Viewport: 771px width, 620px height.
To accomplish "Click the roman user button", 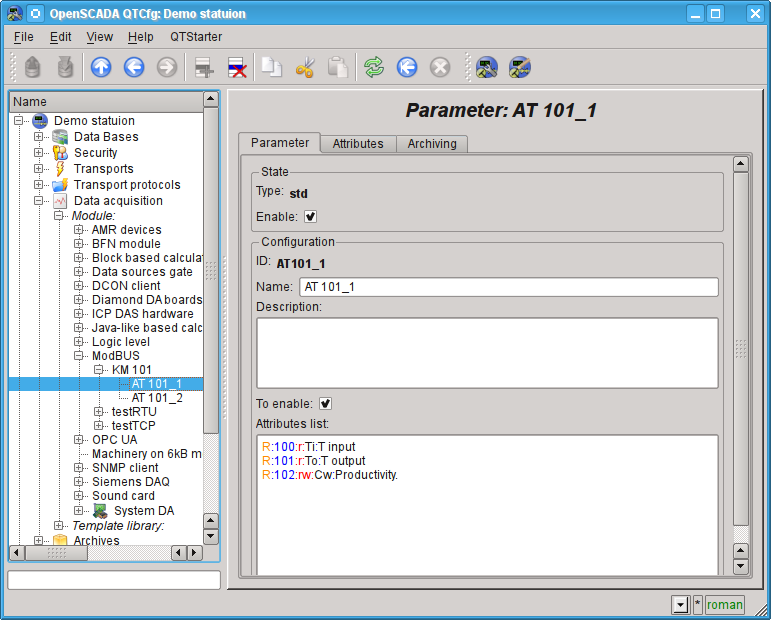I will (x=725, y=605).
